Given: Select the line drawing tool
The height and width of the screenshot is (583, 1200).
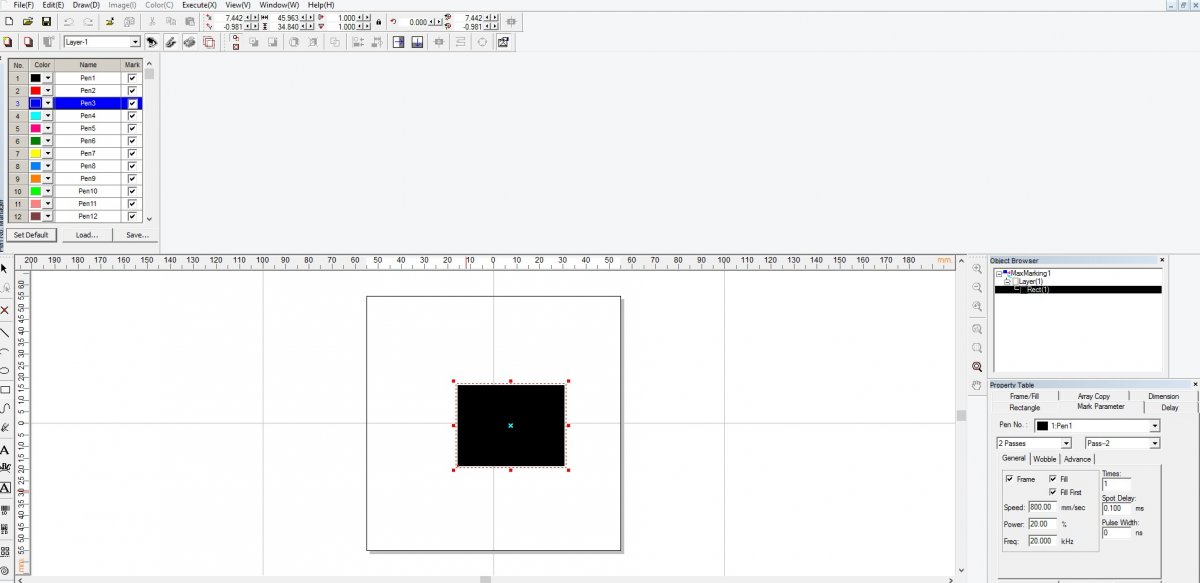Looking at the screenshot, I should [5, 332].
